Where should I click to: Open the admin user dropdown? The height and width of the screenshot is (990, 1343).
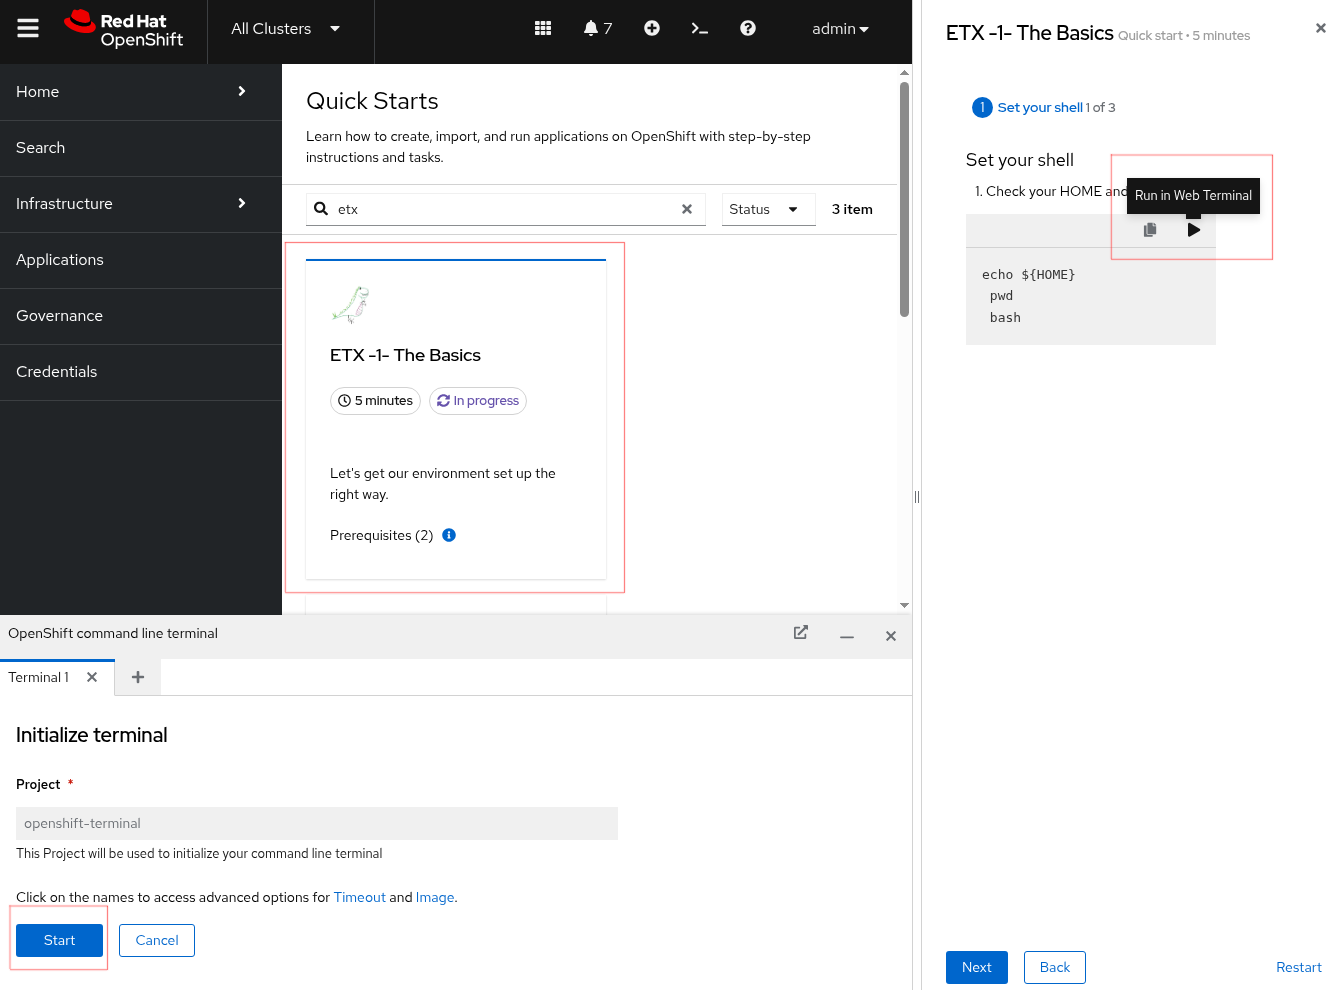point(840,29)
